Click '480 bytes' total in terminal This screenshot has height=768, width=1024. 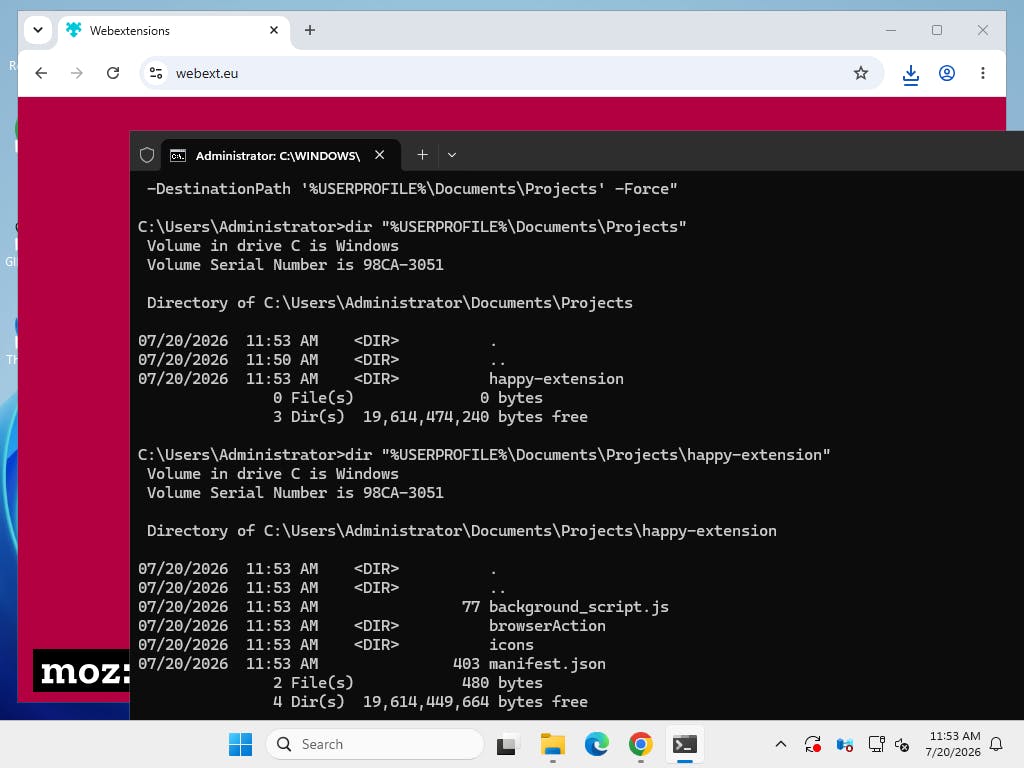point(502,682)
